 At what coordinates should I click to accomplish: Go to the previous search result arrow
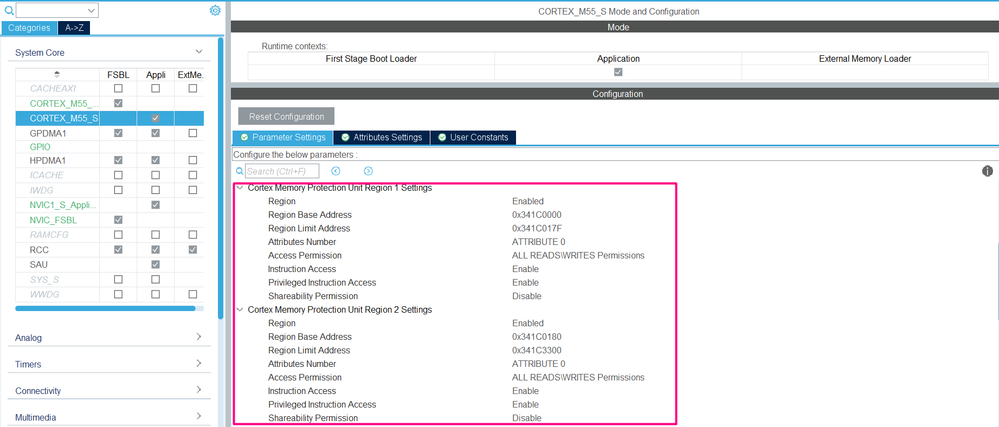[x=336, y=171]
